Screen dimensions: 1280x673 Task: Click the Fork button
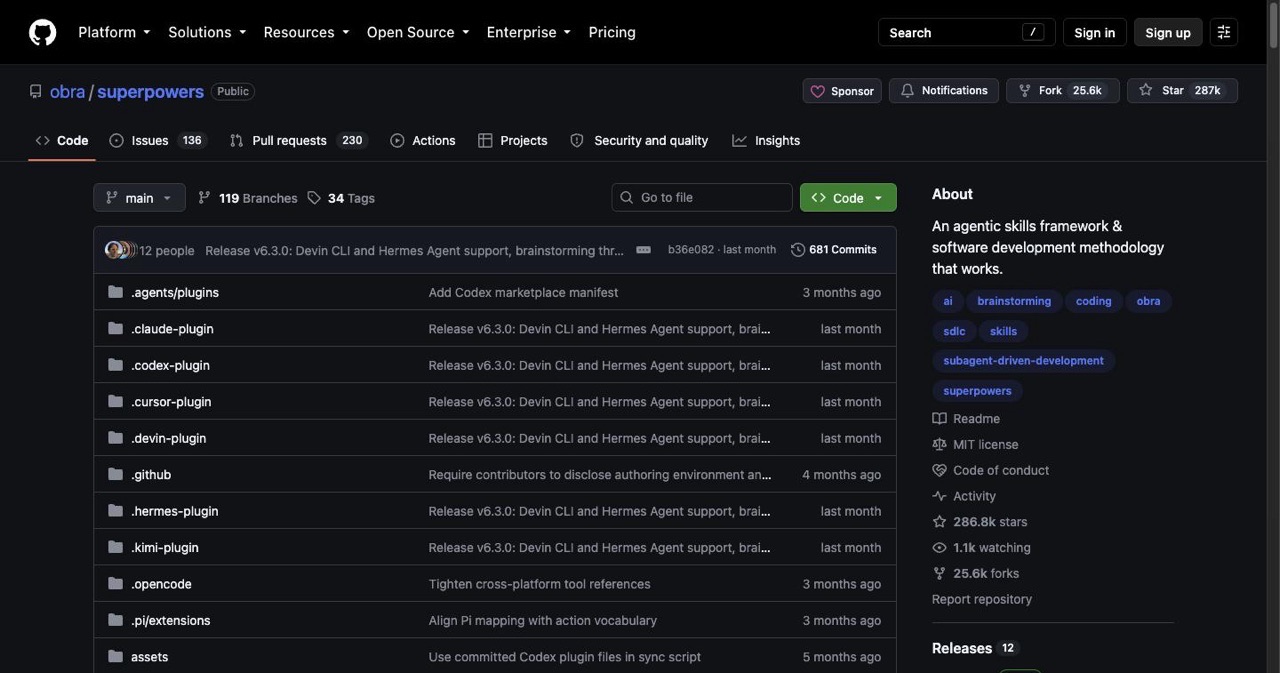[x=1063, y=91]
